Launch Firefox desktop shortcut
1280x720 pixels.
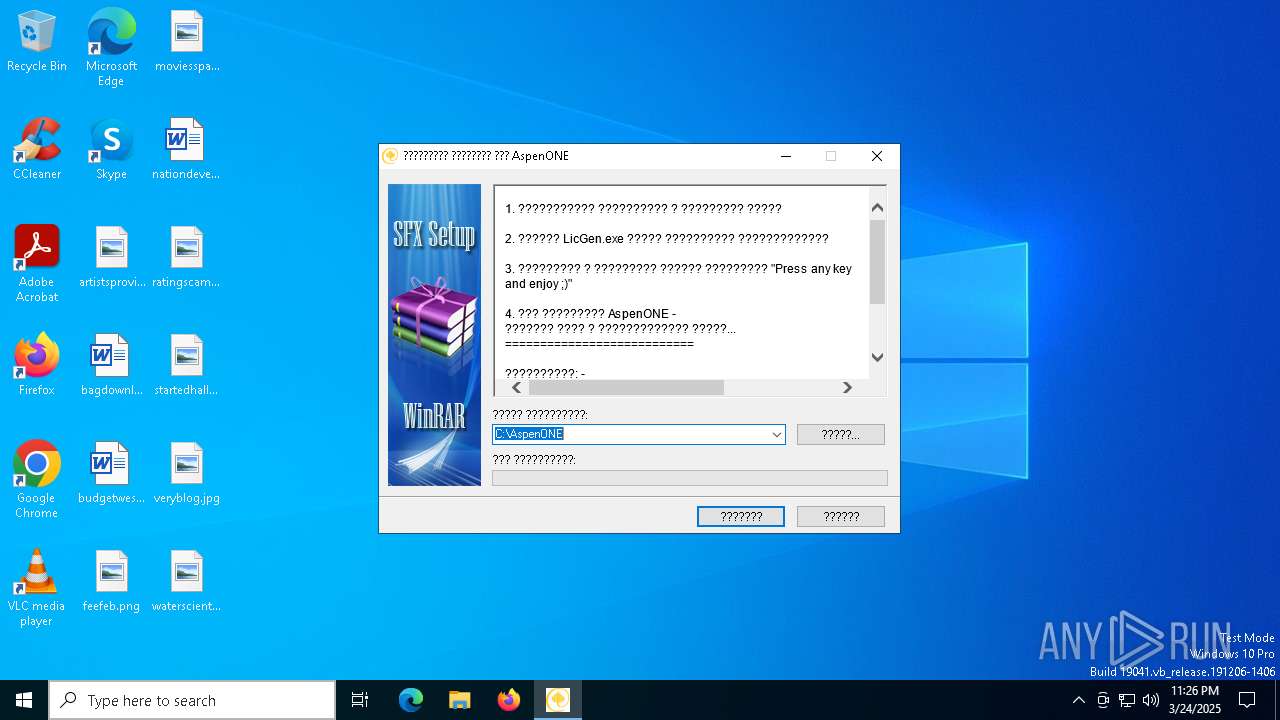(x=37, y=365)
